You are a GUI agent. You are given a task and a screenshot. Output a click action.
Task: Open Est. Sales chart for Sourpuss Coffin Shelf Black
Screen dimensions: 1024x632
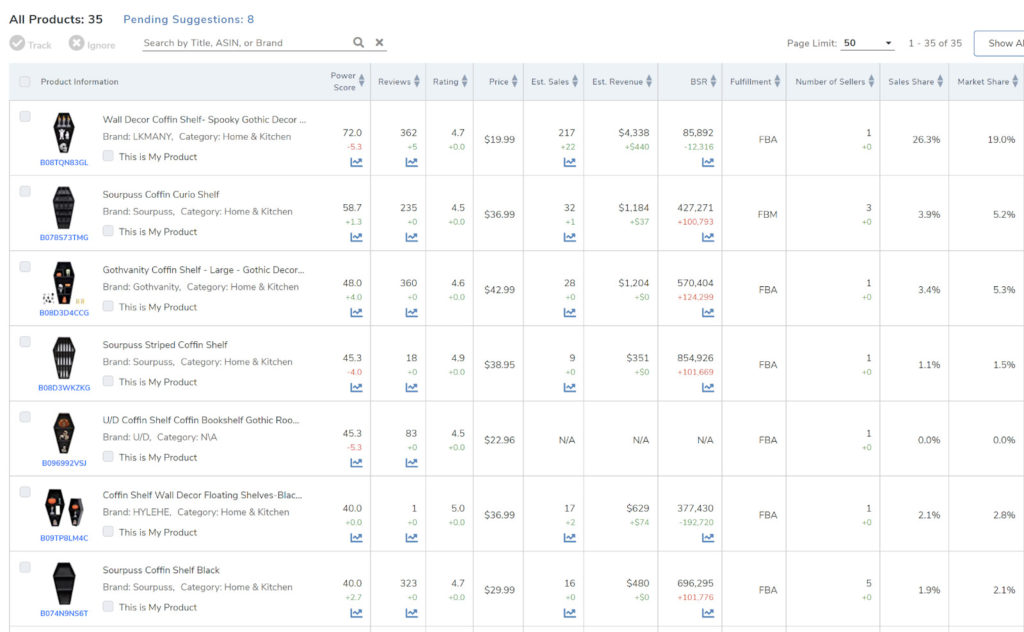pyautogui.click(x=569, y=613)
